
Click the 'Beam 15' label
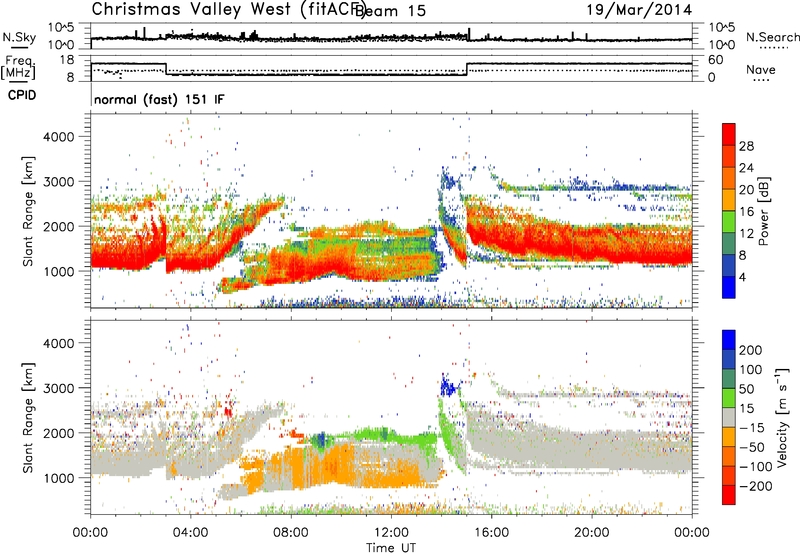pos(390,10)
